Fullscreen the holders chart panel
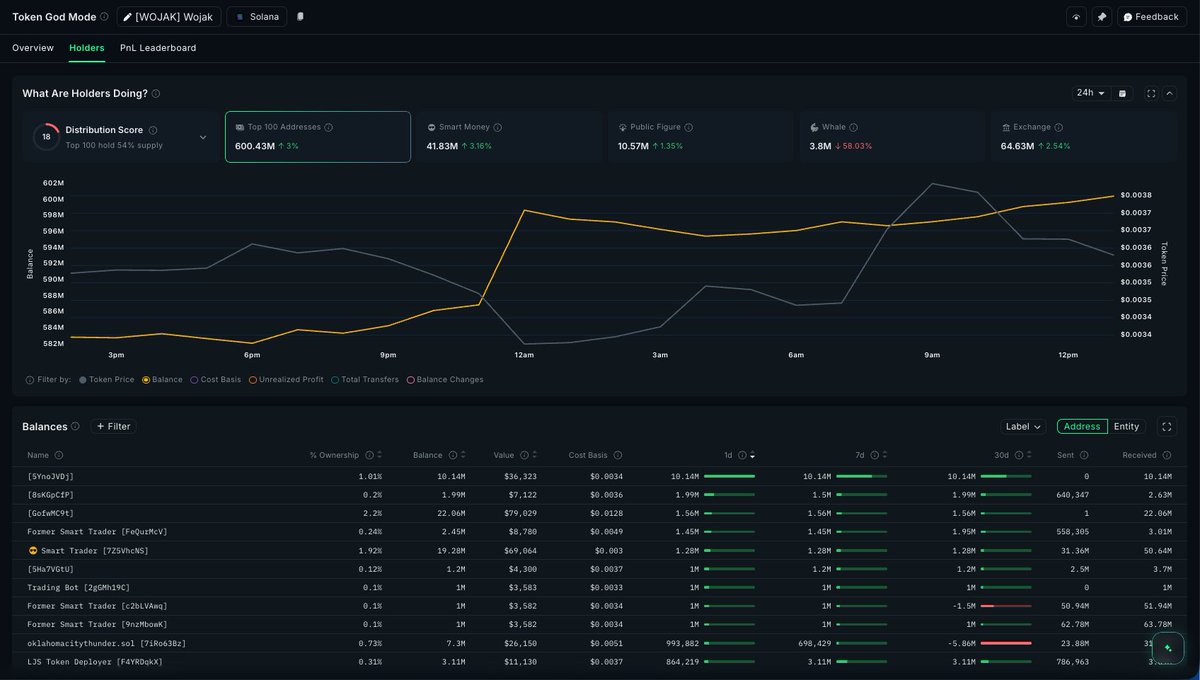 [1151, 93]
